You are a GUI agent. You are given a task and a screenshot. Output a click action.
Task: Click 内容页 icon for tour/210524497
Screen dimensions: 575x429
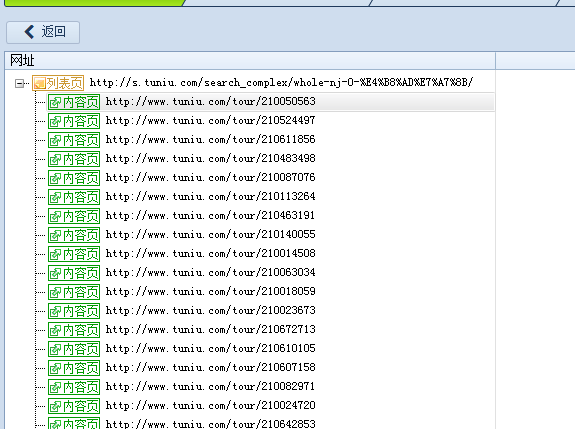74,121
